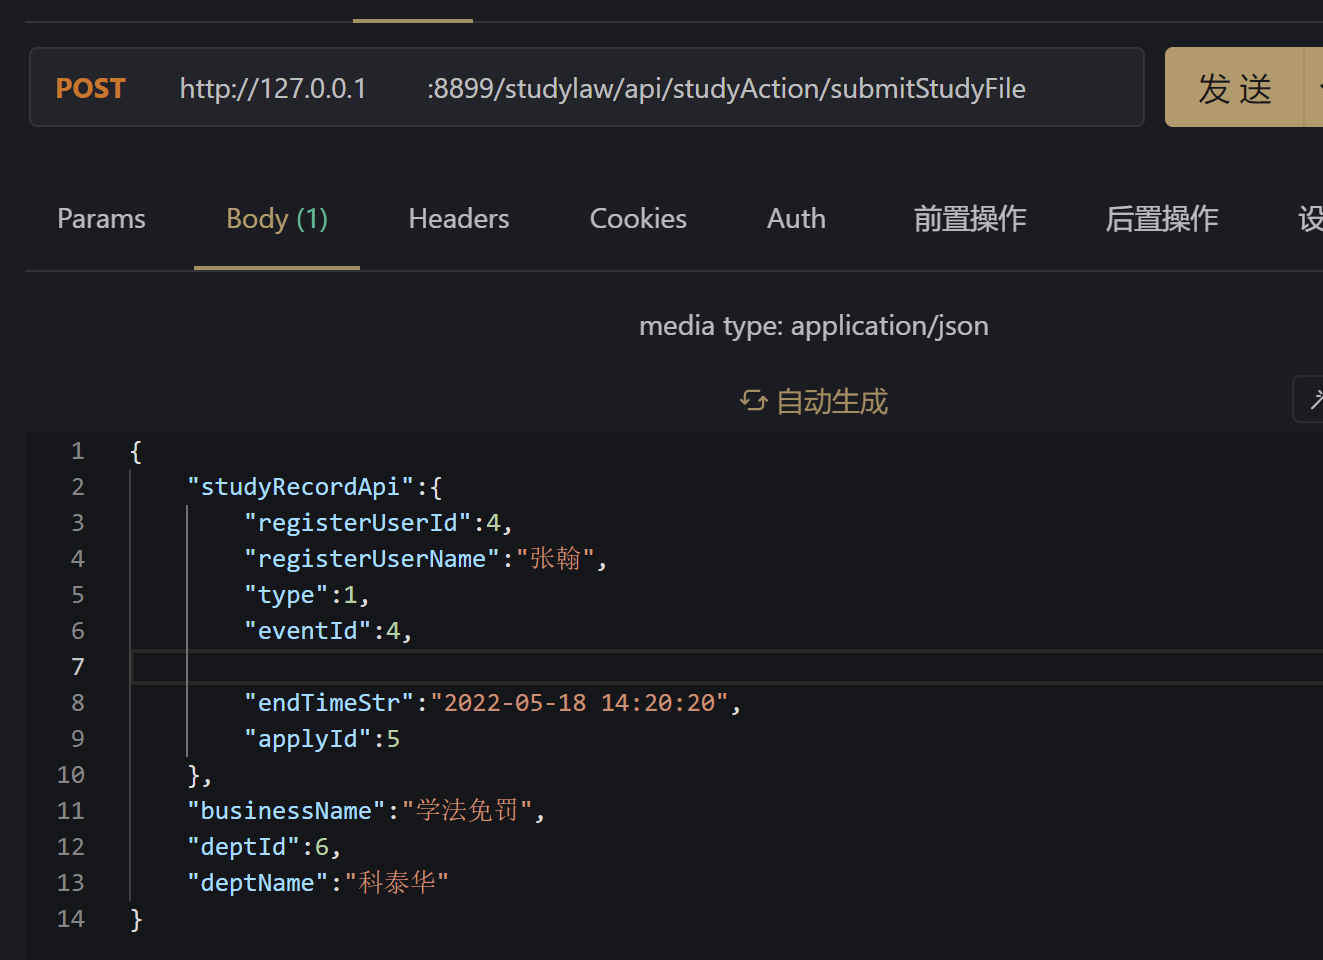The width and height of the screenshot is (1323, 960).
Task: Open the 前置操作 tab
Action: click(970, 218)
